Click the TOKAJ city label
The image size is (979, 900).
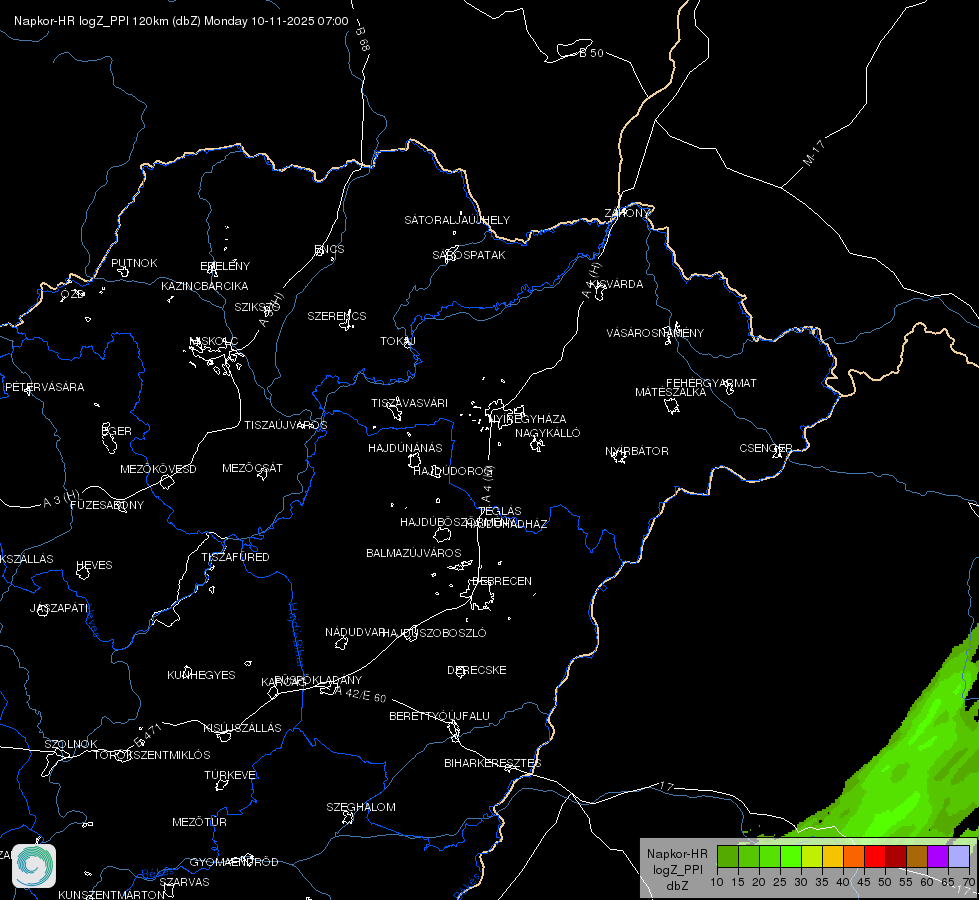[x=398, y=341]
